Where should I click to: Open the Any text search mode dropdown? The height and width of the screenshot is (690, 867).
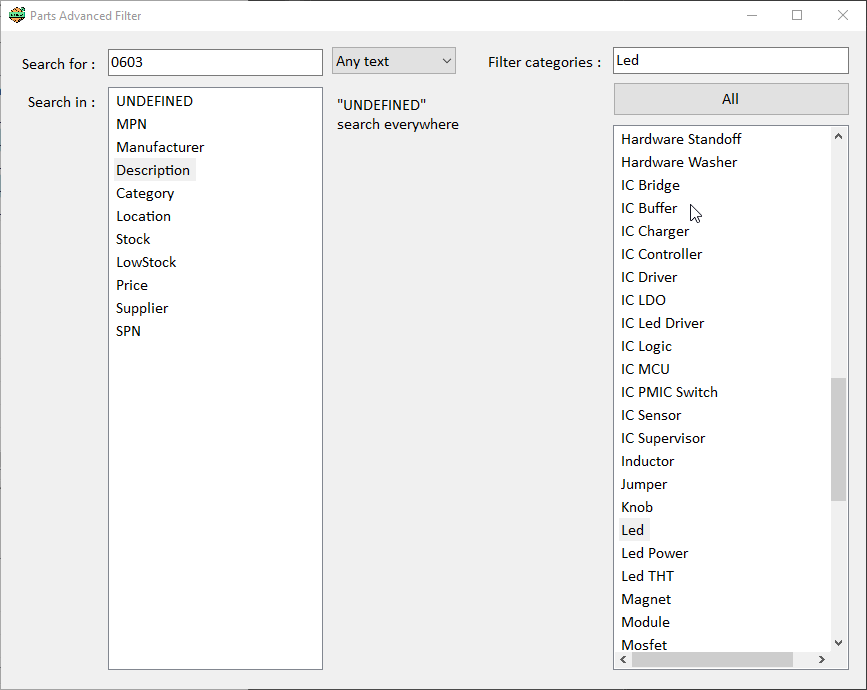[393, 60]
